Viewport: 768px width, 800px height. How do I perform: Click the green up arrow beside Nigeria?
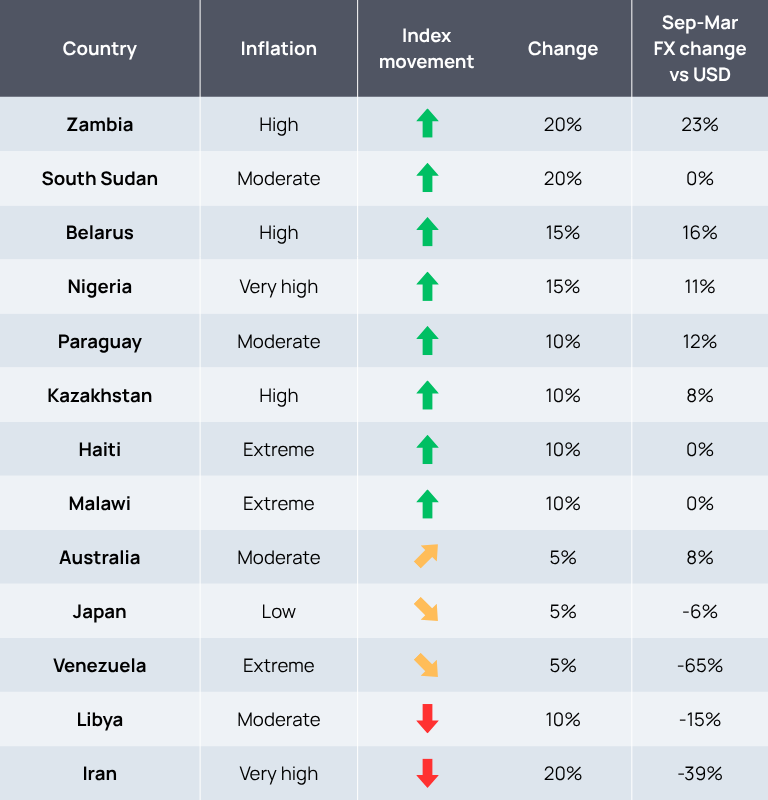pos(427,287)
